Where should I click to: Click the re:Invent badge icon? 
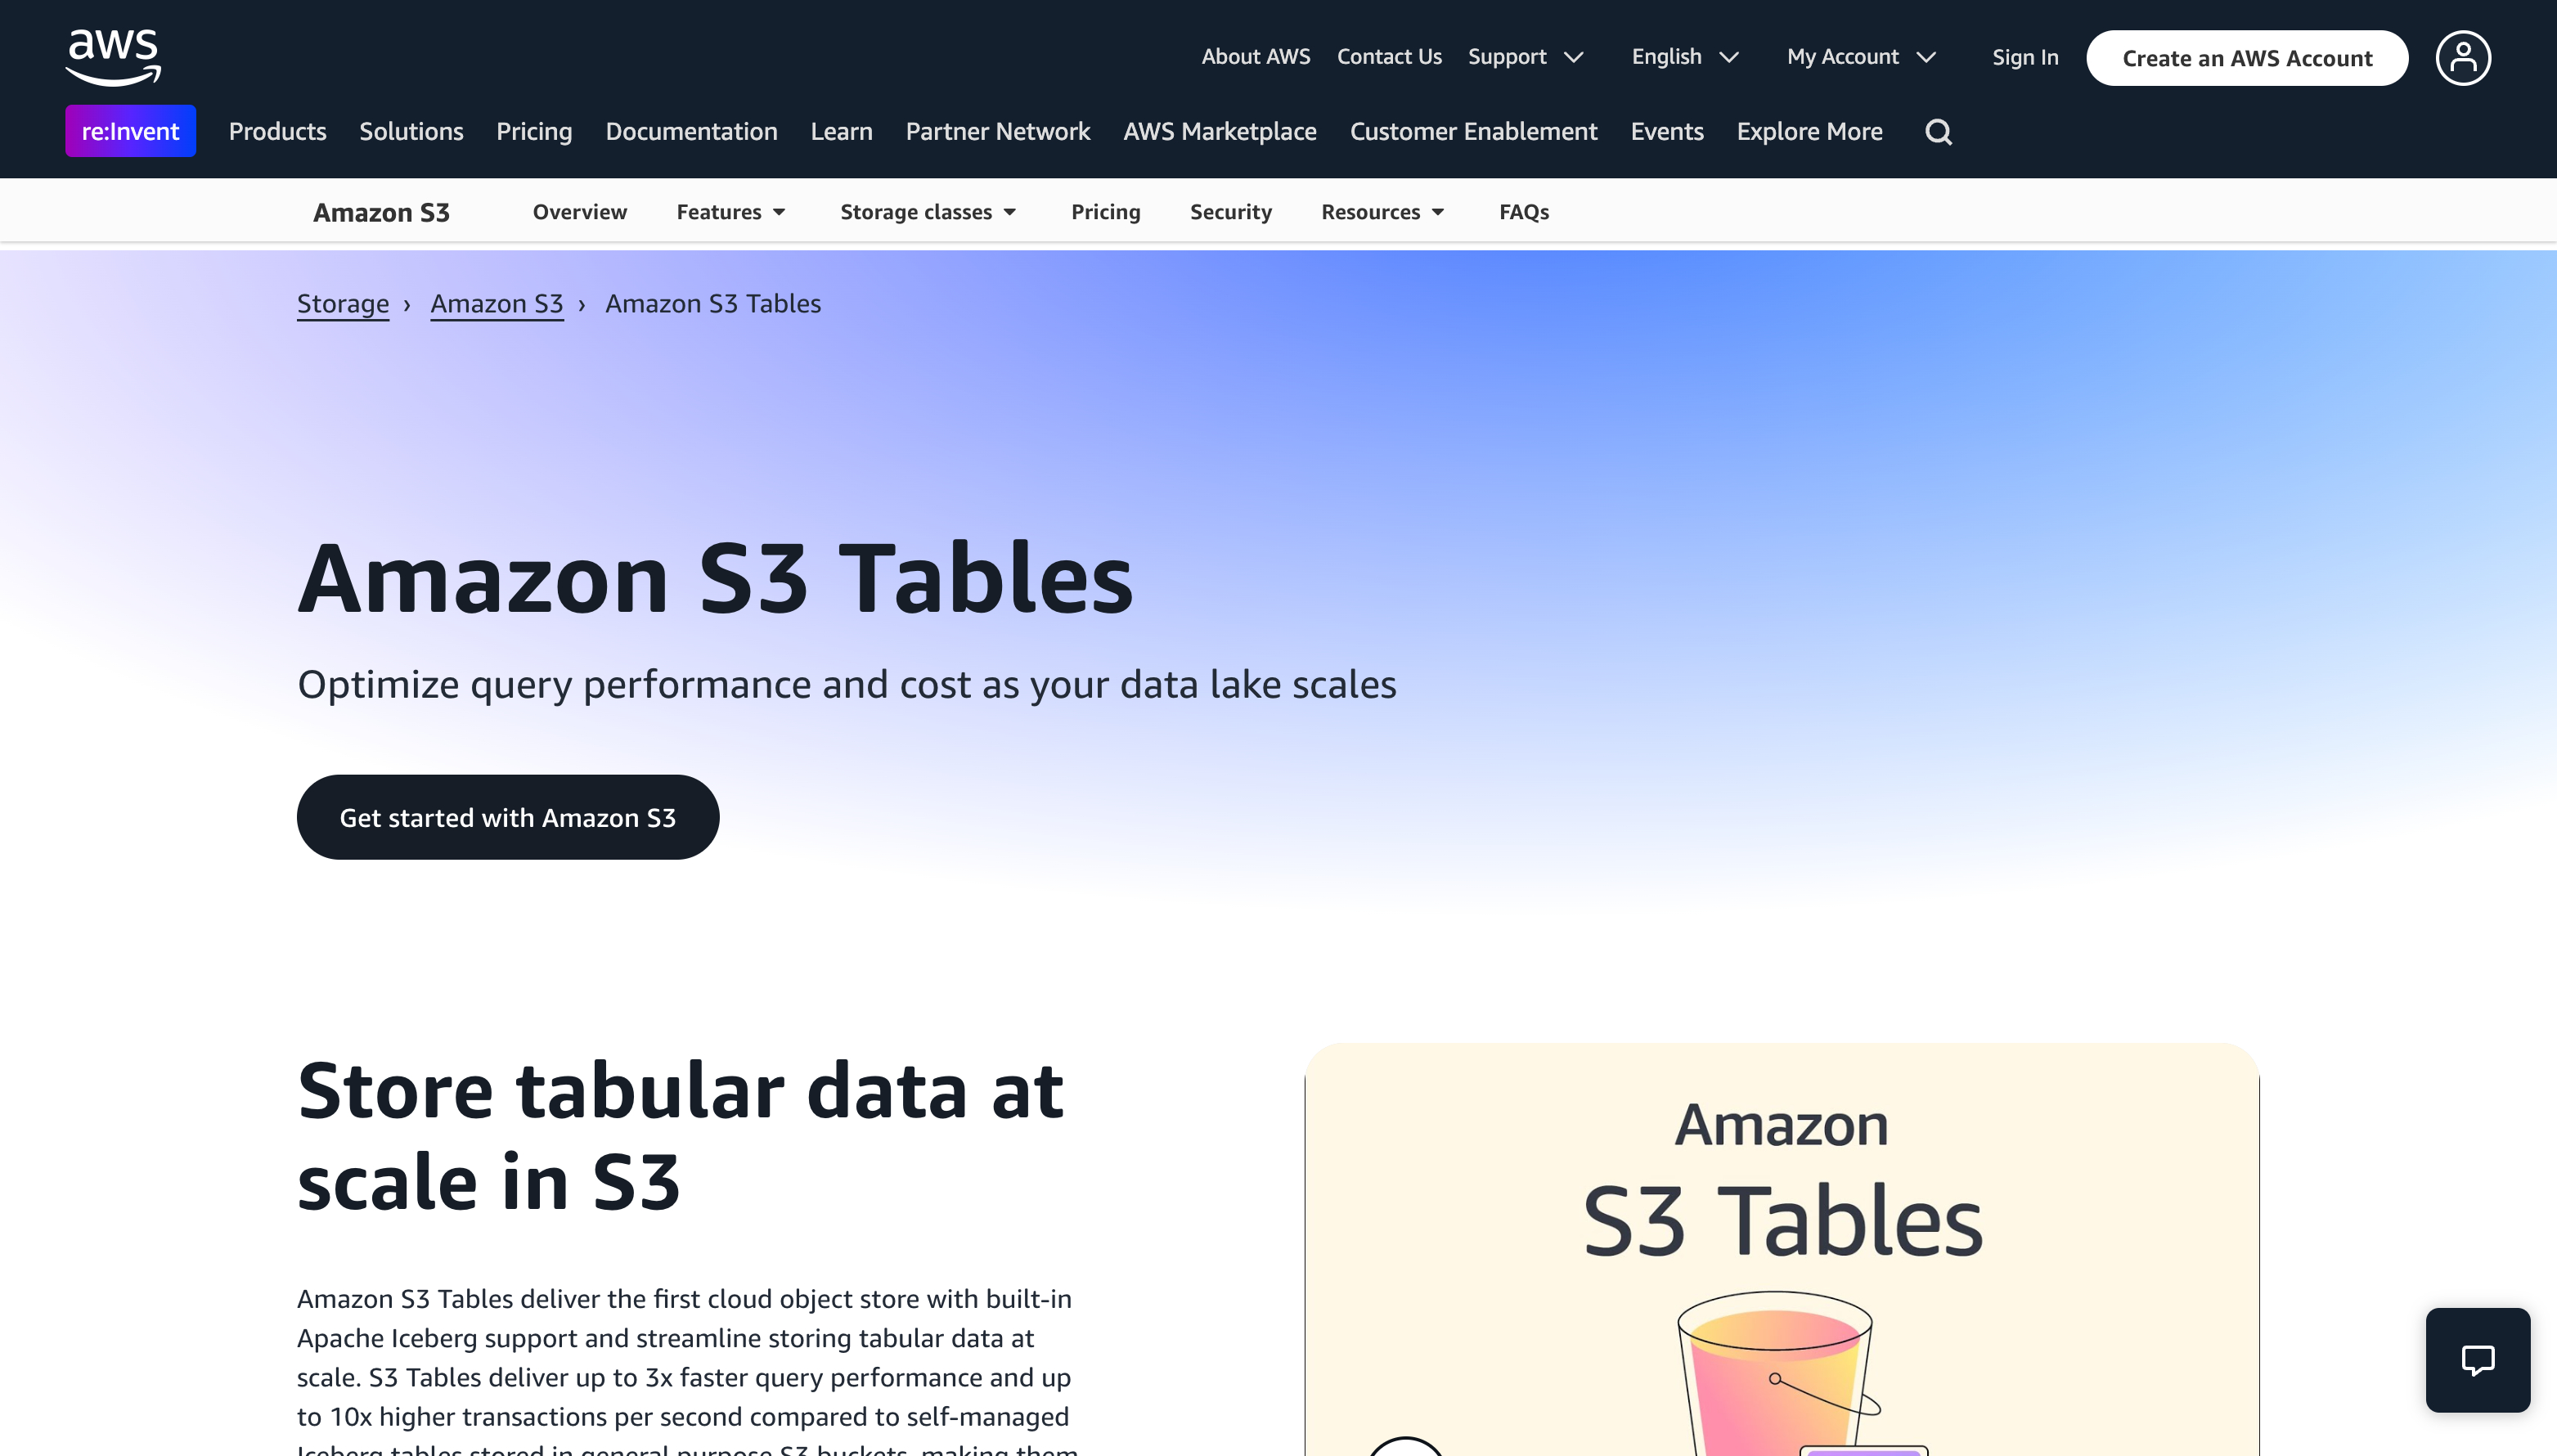[130, 130]
